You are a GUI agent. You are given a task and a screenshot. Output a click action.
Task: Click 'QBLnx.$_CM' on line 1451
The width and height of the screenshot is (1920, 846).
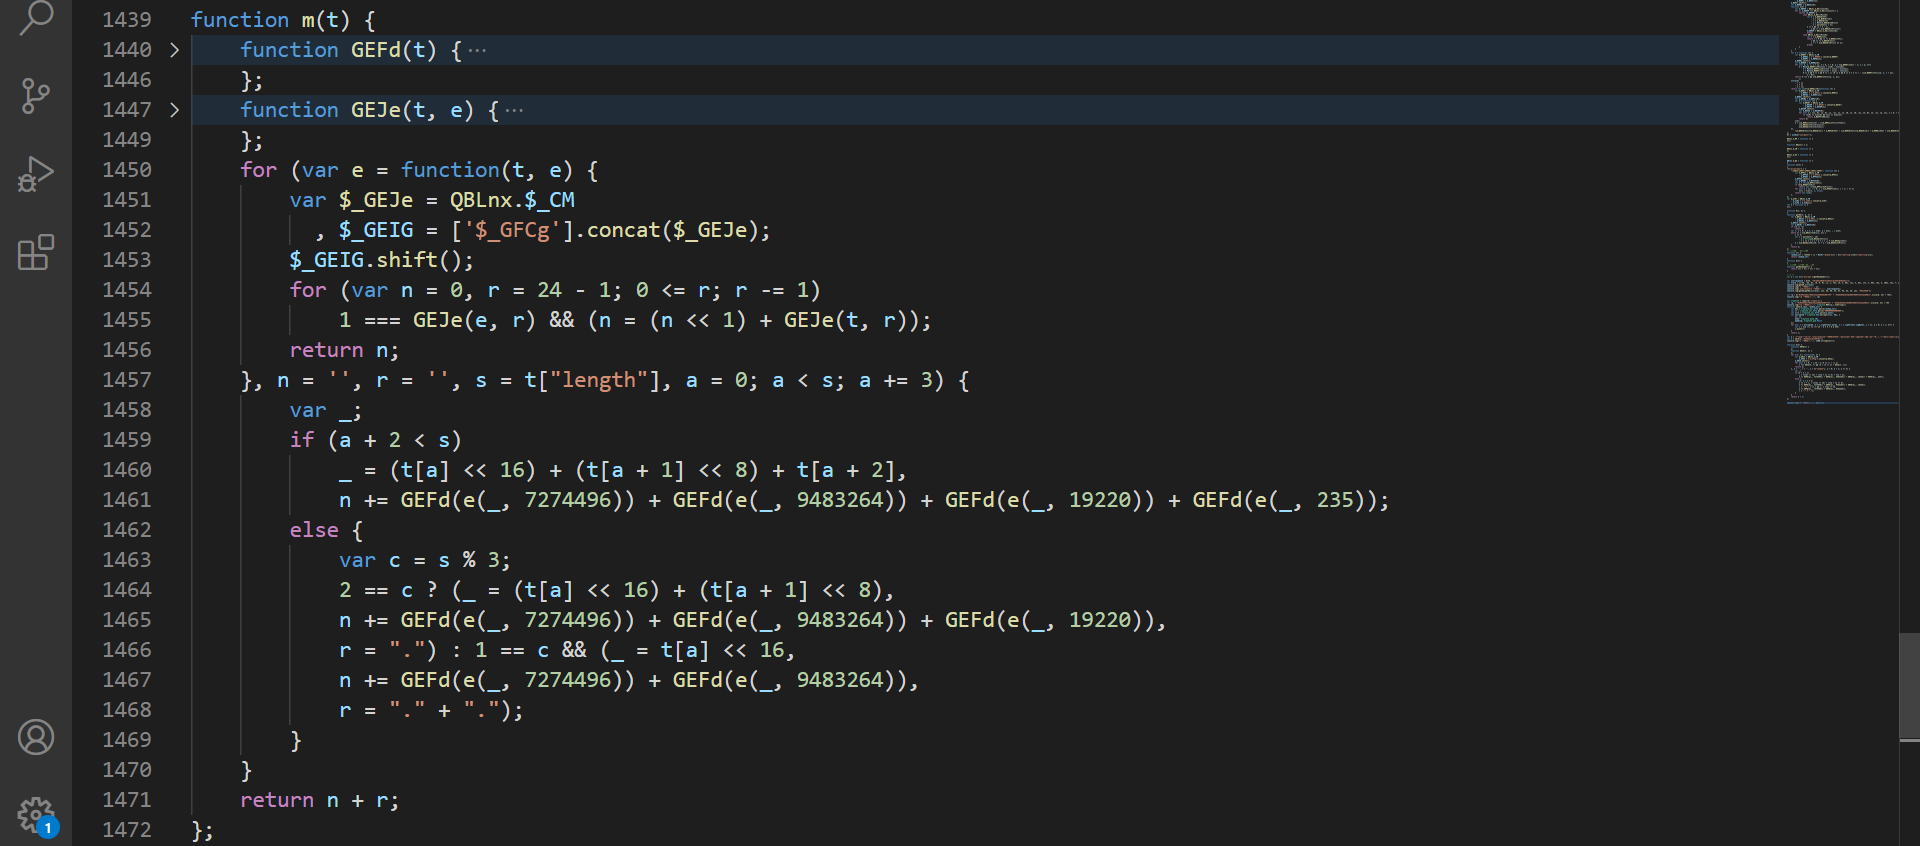[x=512, y=200]
